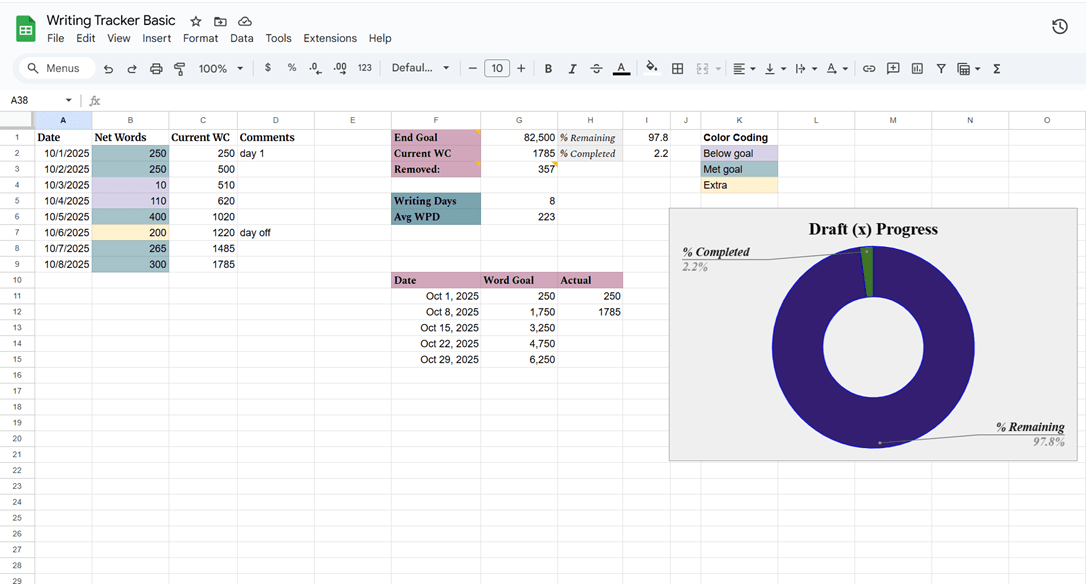1086x584 pixels.
Task: Create a filter
Action: [941, 69]
